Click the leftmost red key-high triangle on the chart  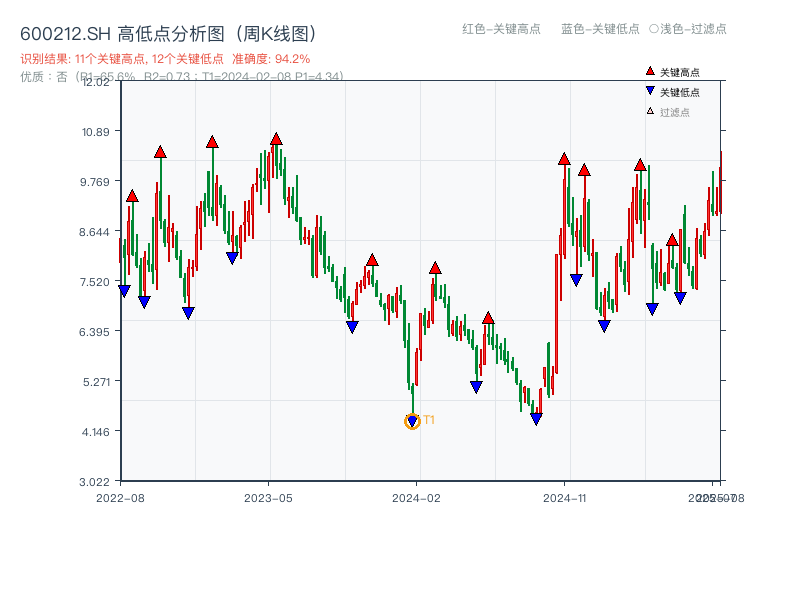(x=131, y=197)
